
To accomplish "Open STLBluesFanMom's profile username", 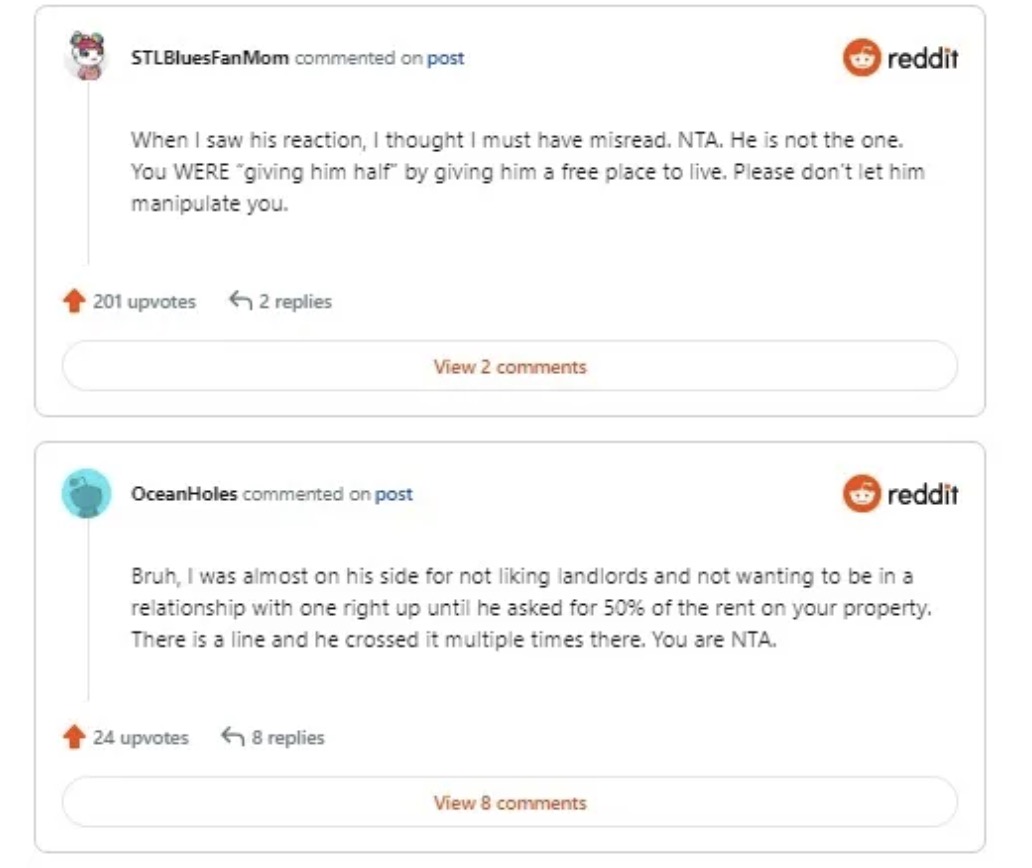I will [x=210, y=58].
